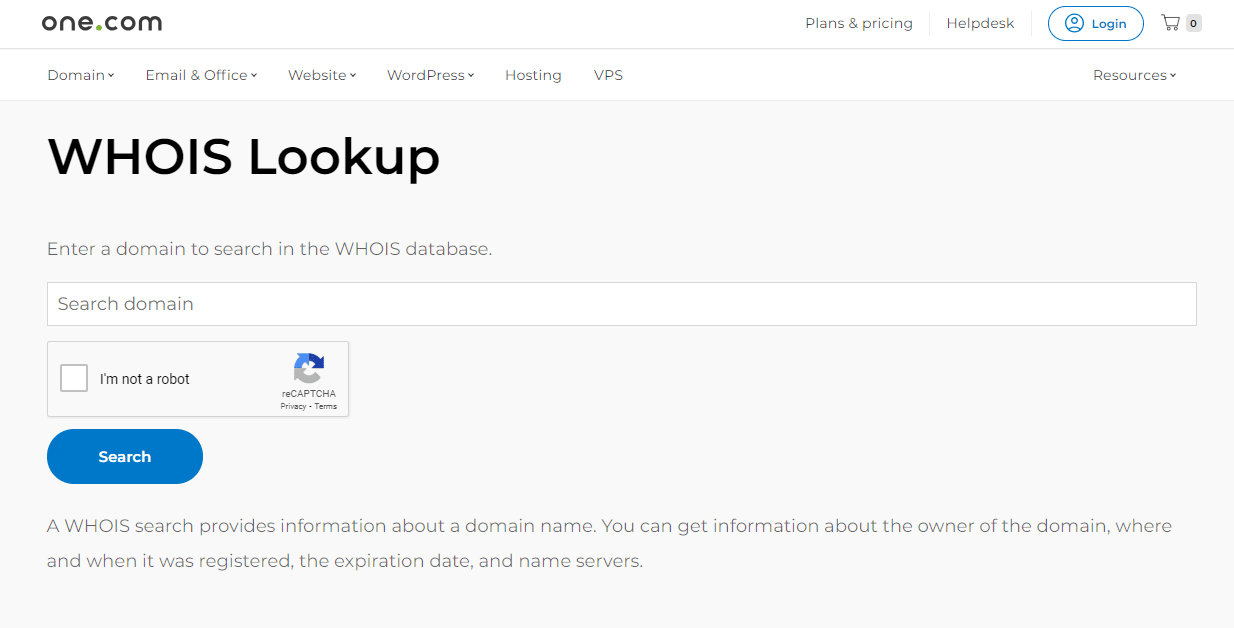Click the Search button
1234x628 pixels.
click(124, 456)
